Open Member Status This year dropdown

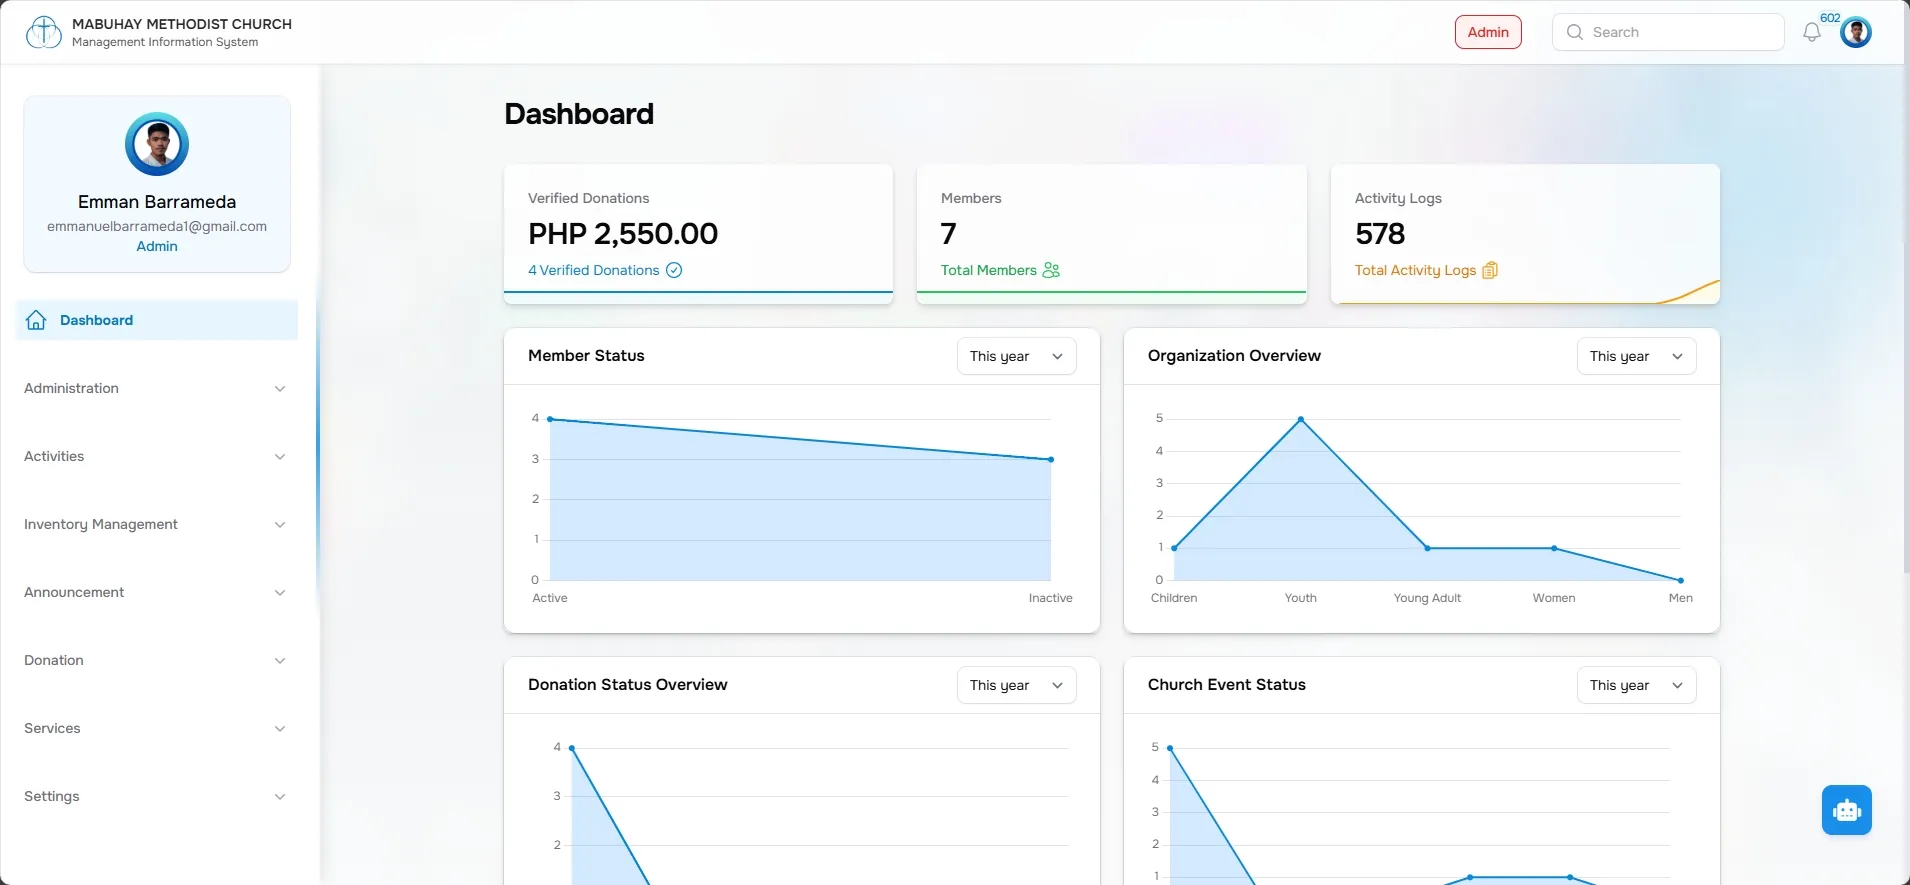coord(1016,356)
